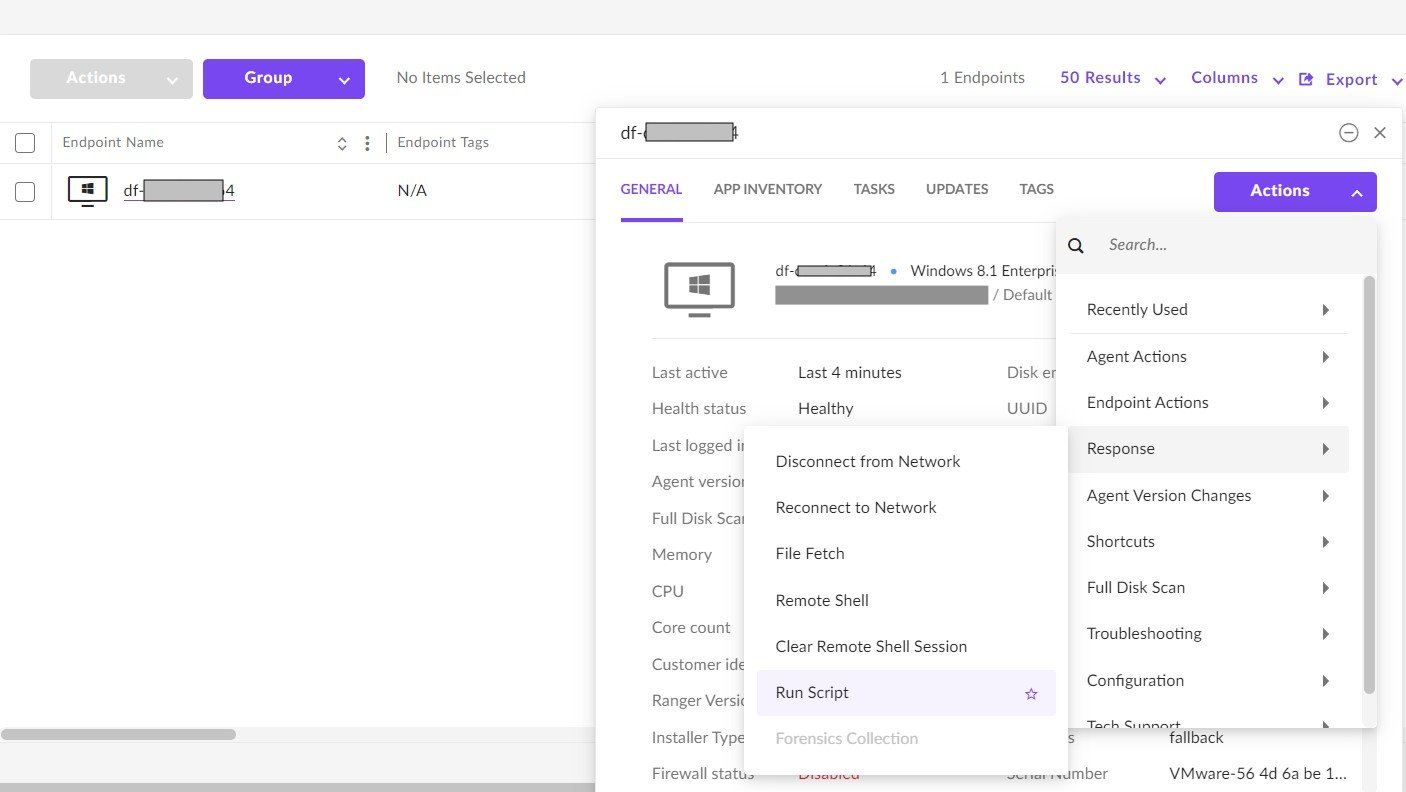Click the minimize circle icon in endpoint panel
1406x792 pixels.
tap(1348, 133)
